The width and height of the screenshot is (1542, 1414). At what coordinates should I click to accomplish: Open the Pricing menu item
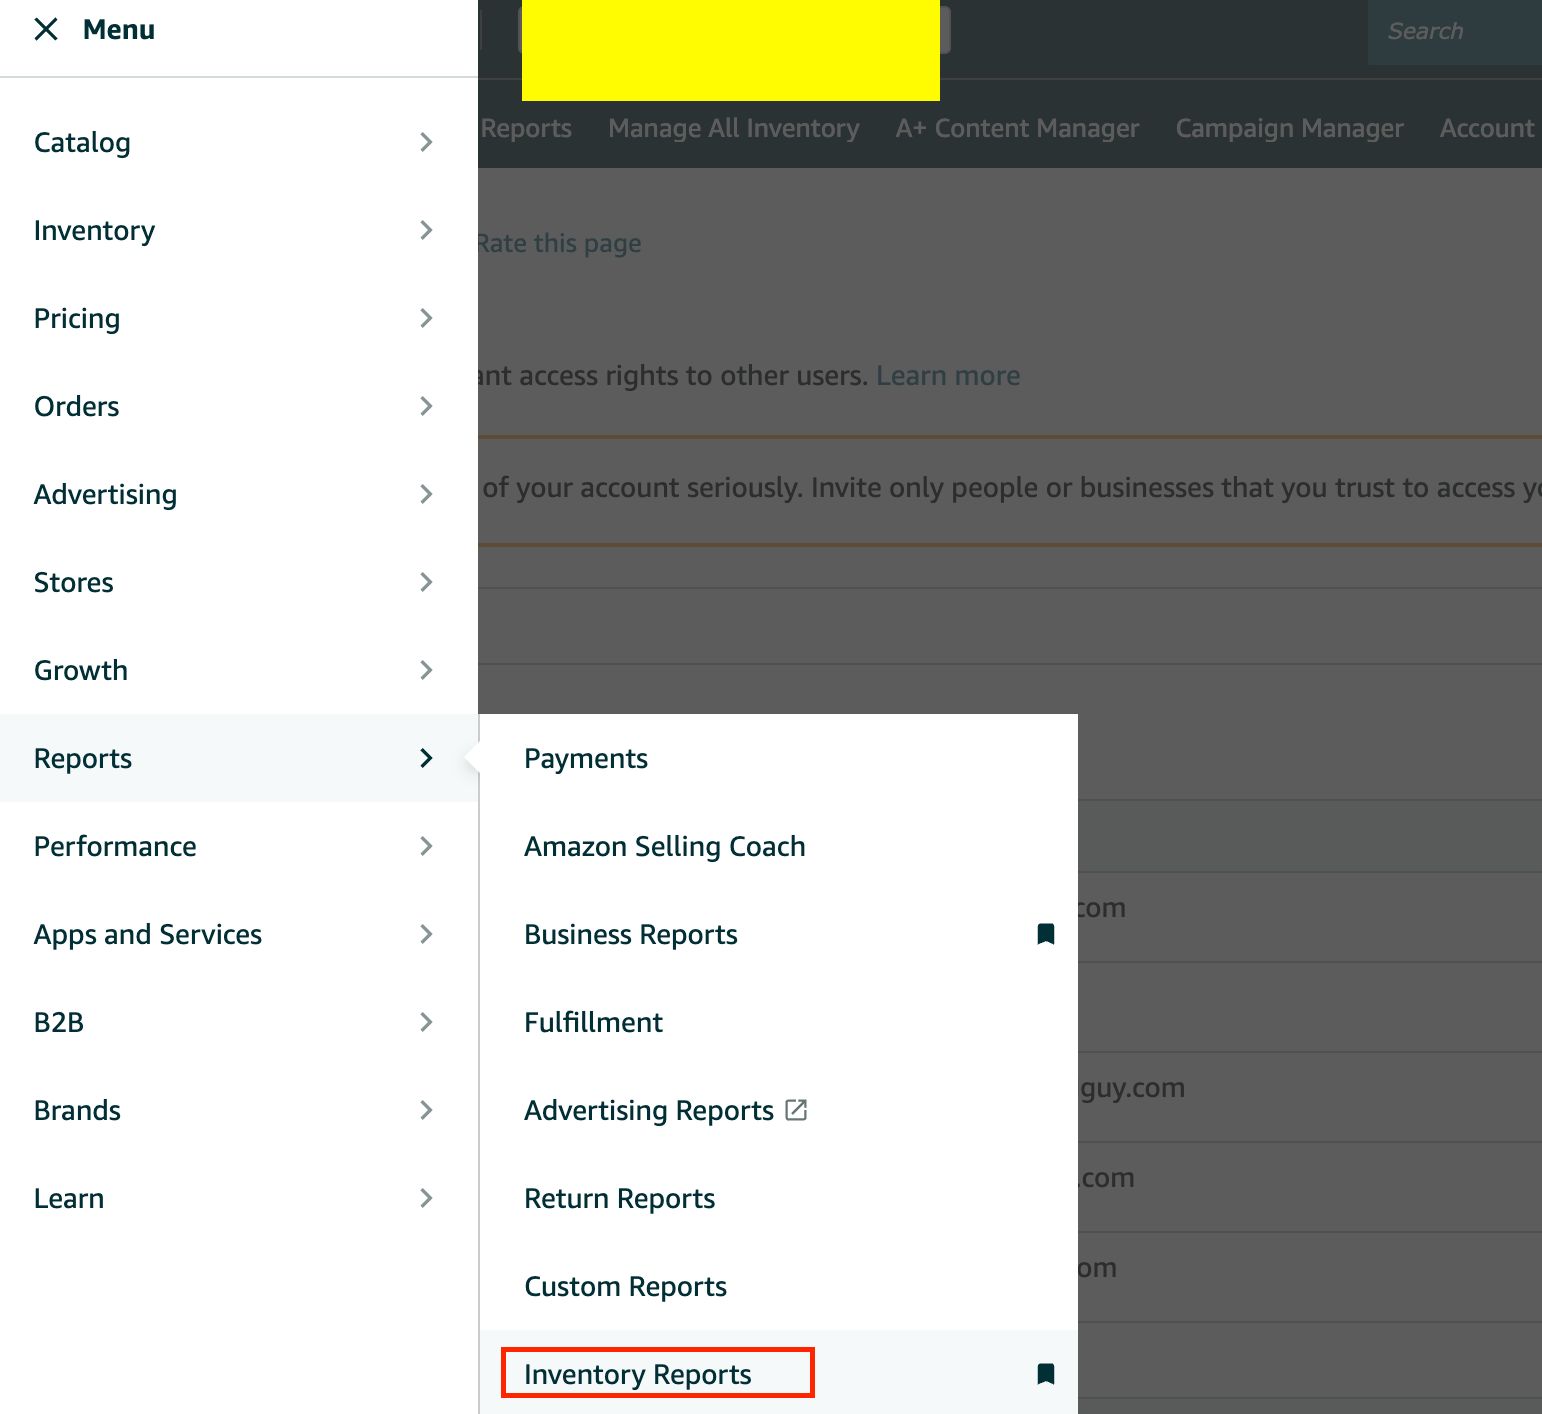point(239,318)
